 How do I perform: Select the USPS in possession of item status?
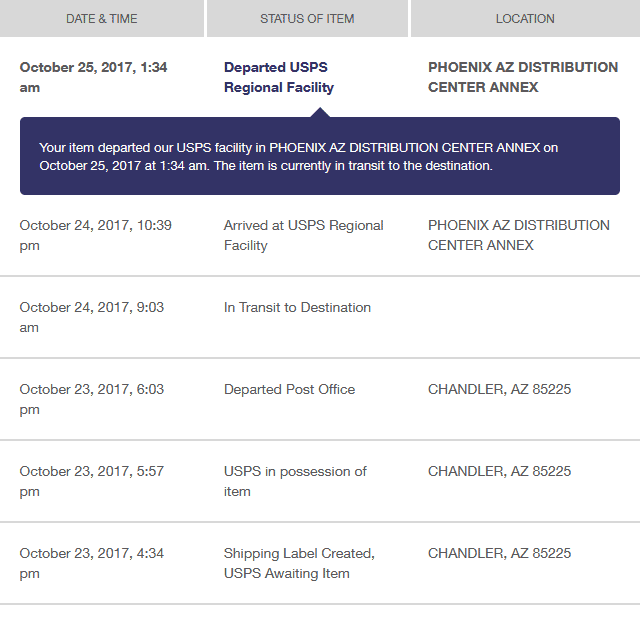(295, 481)
